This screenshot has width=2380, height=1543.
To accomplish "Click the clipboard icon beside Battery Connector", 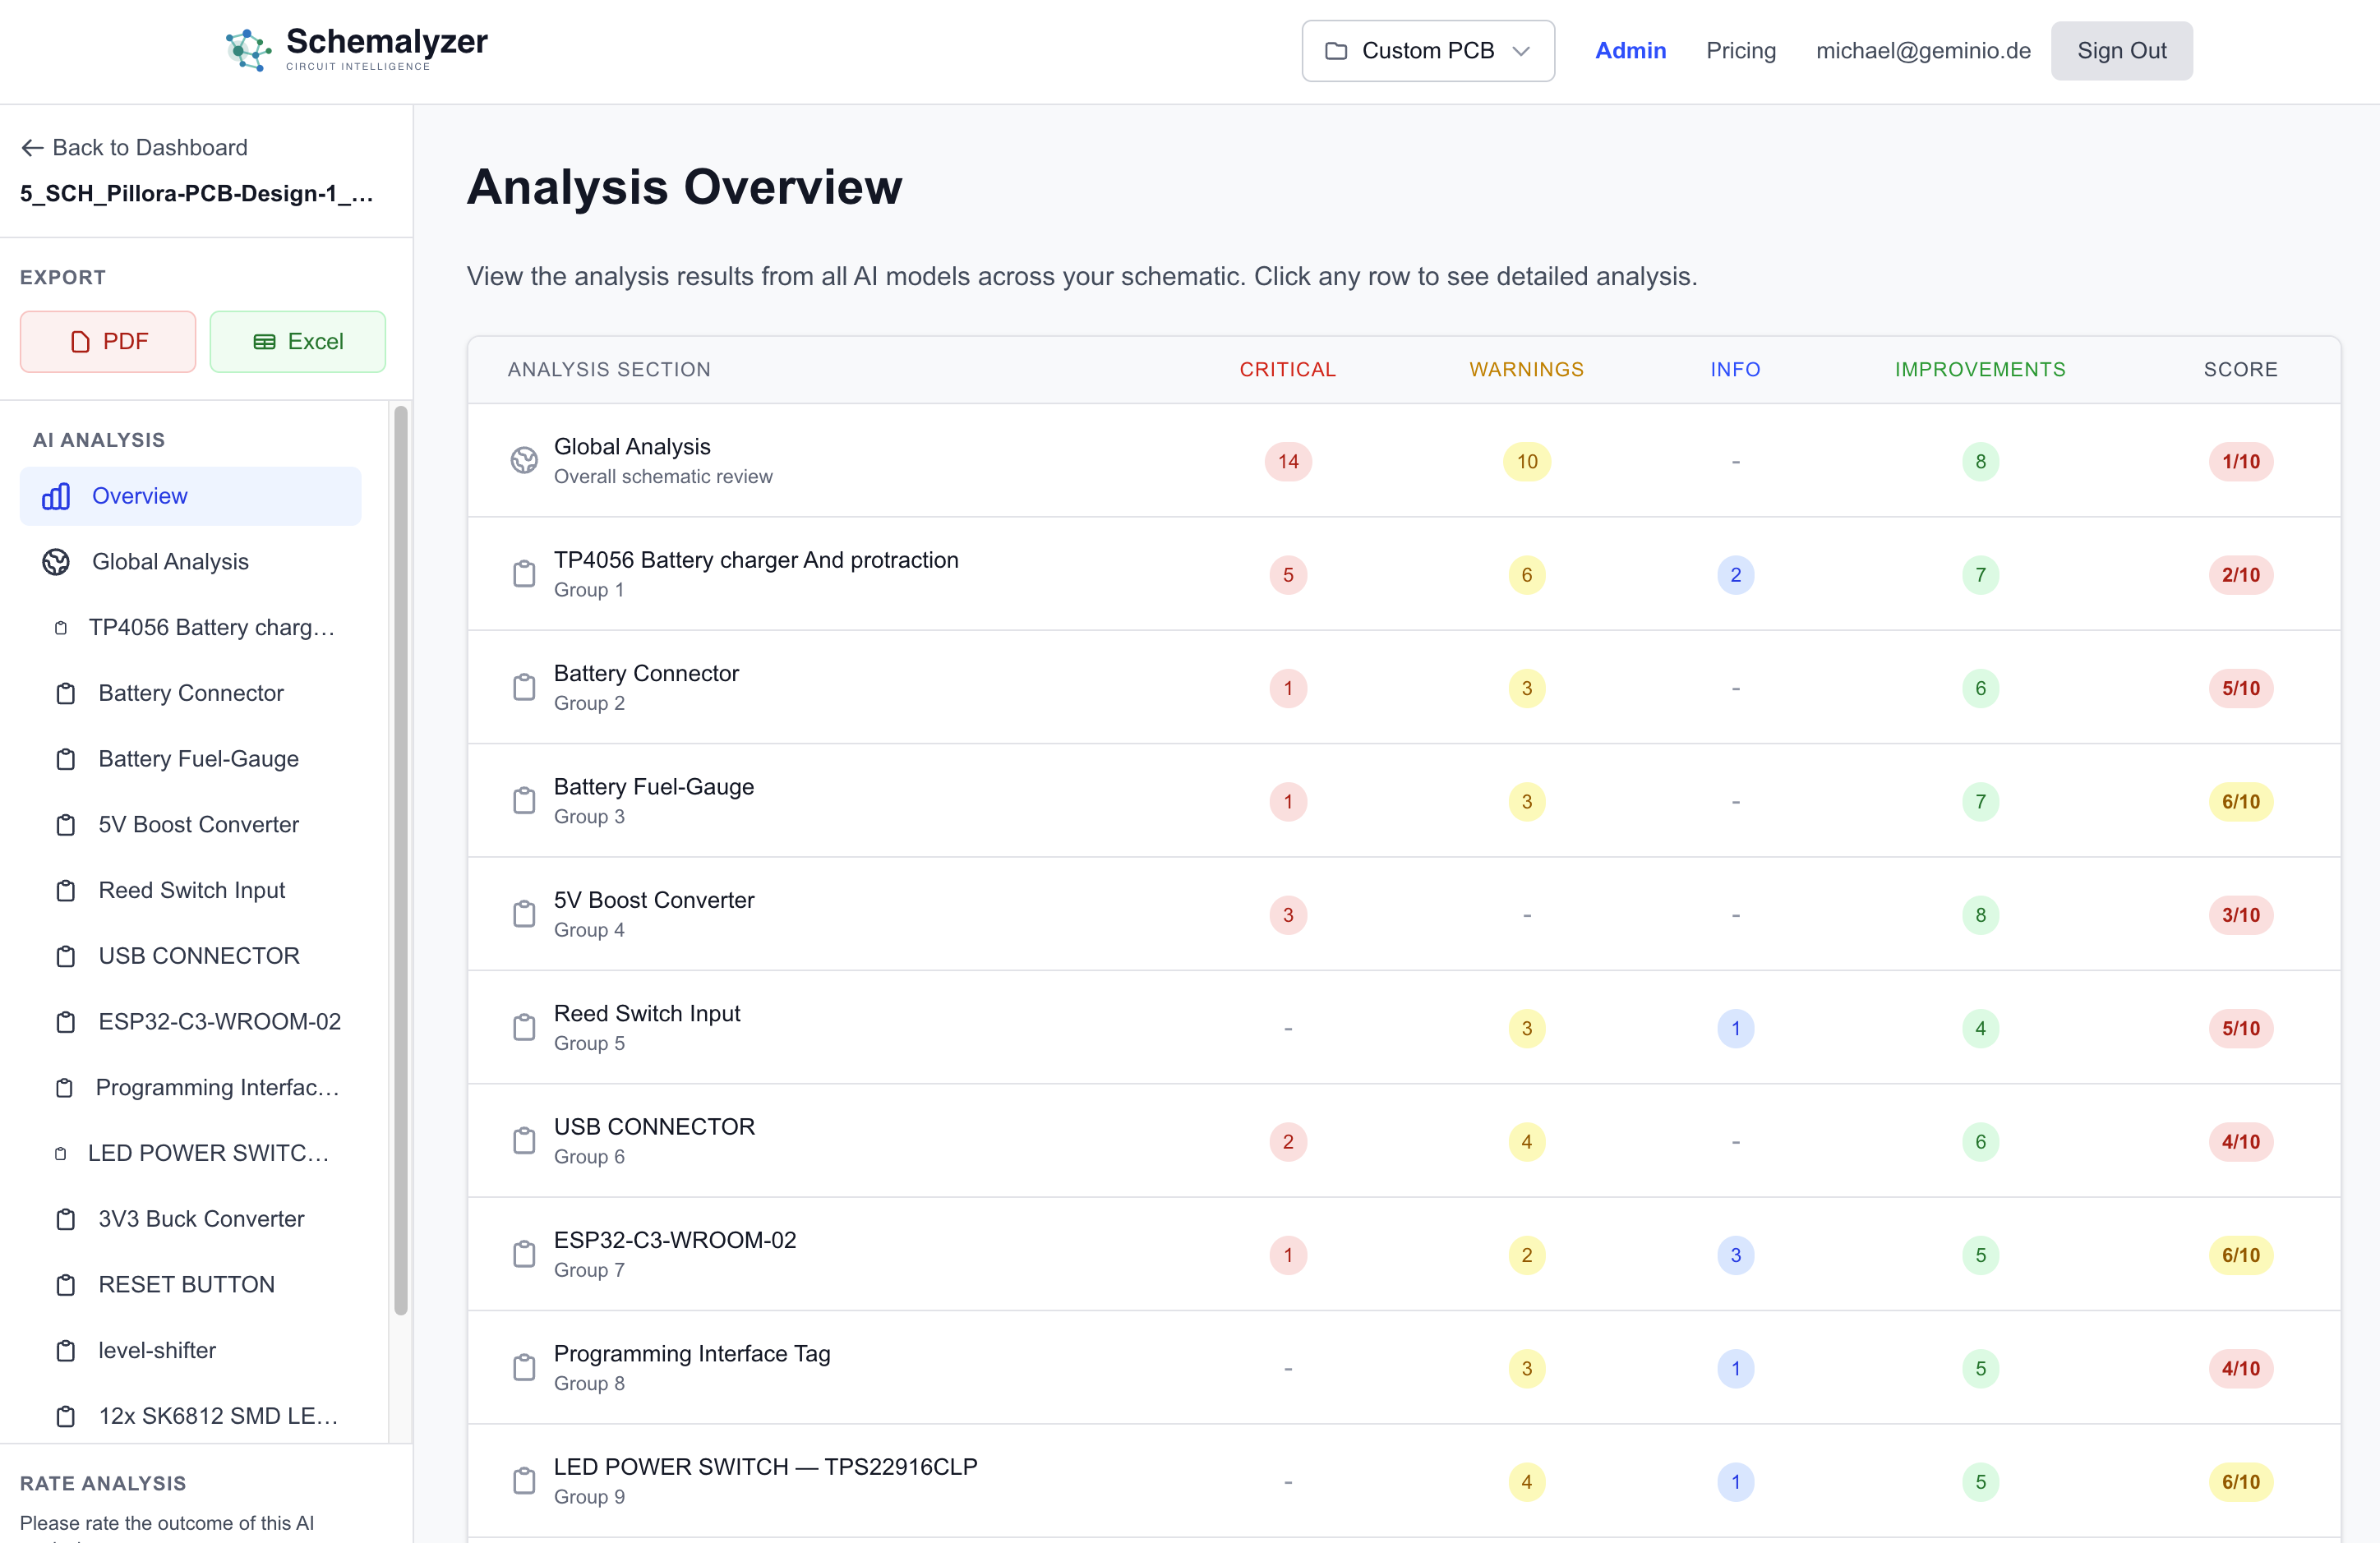I will 66,692.
